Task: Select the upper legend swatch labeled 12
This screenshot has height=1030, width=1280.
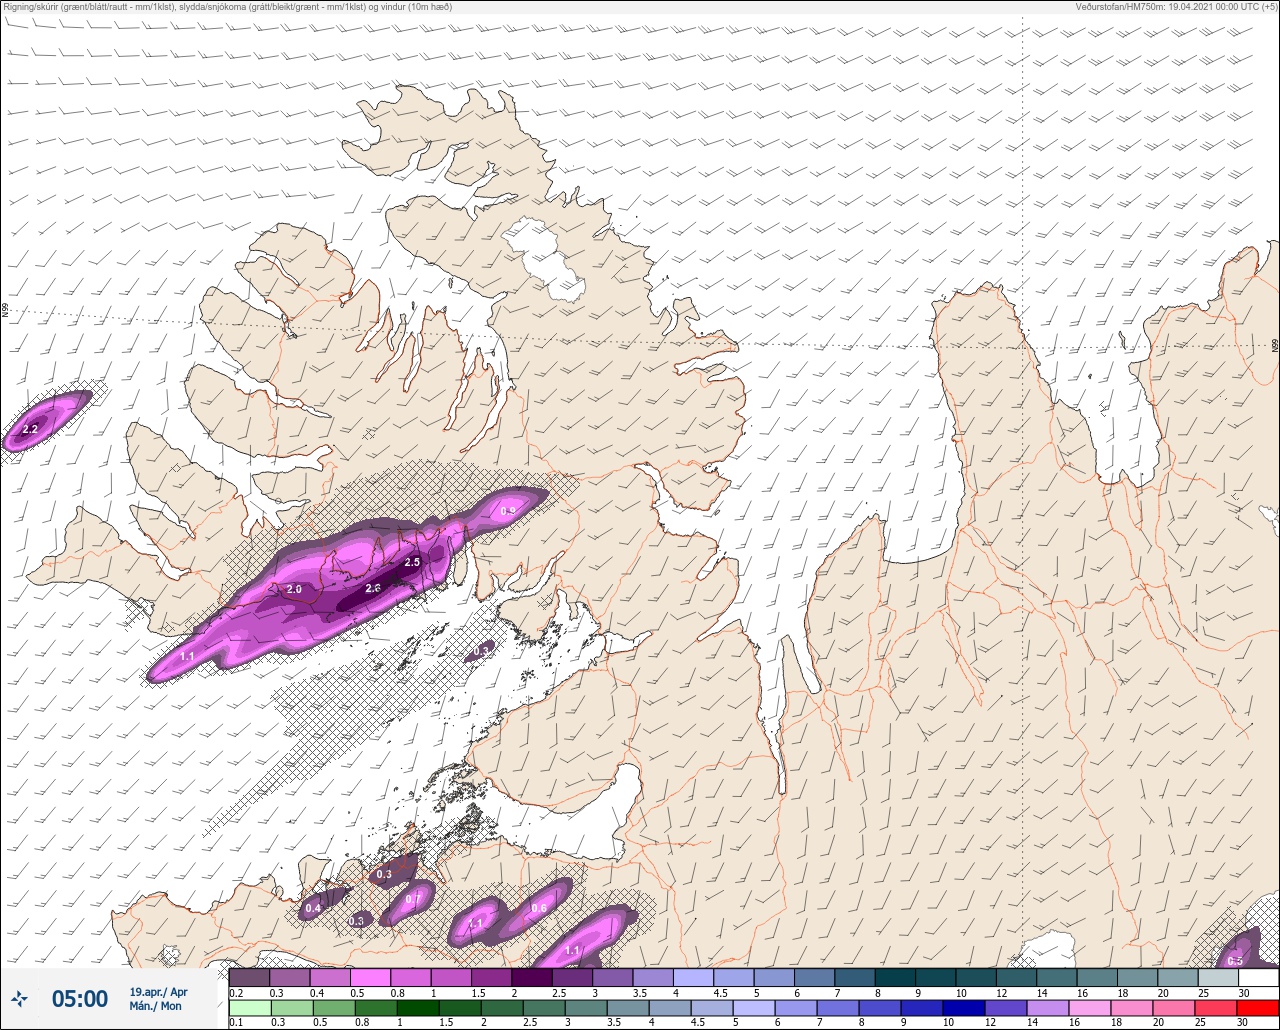Action: [x=1017, y=977]
